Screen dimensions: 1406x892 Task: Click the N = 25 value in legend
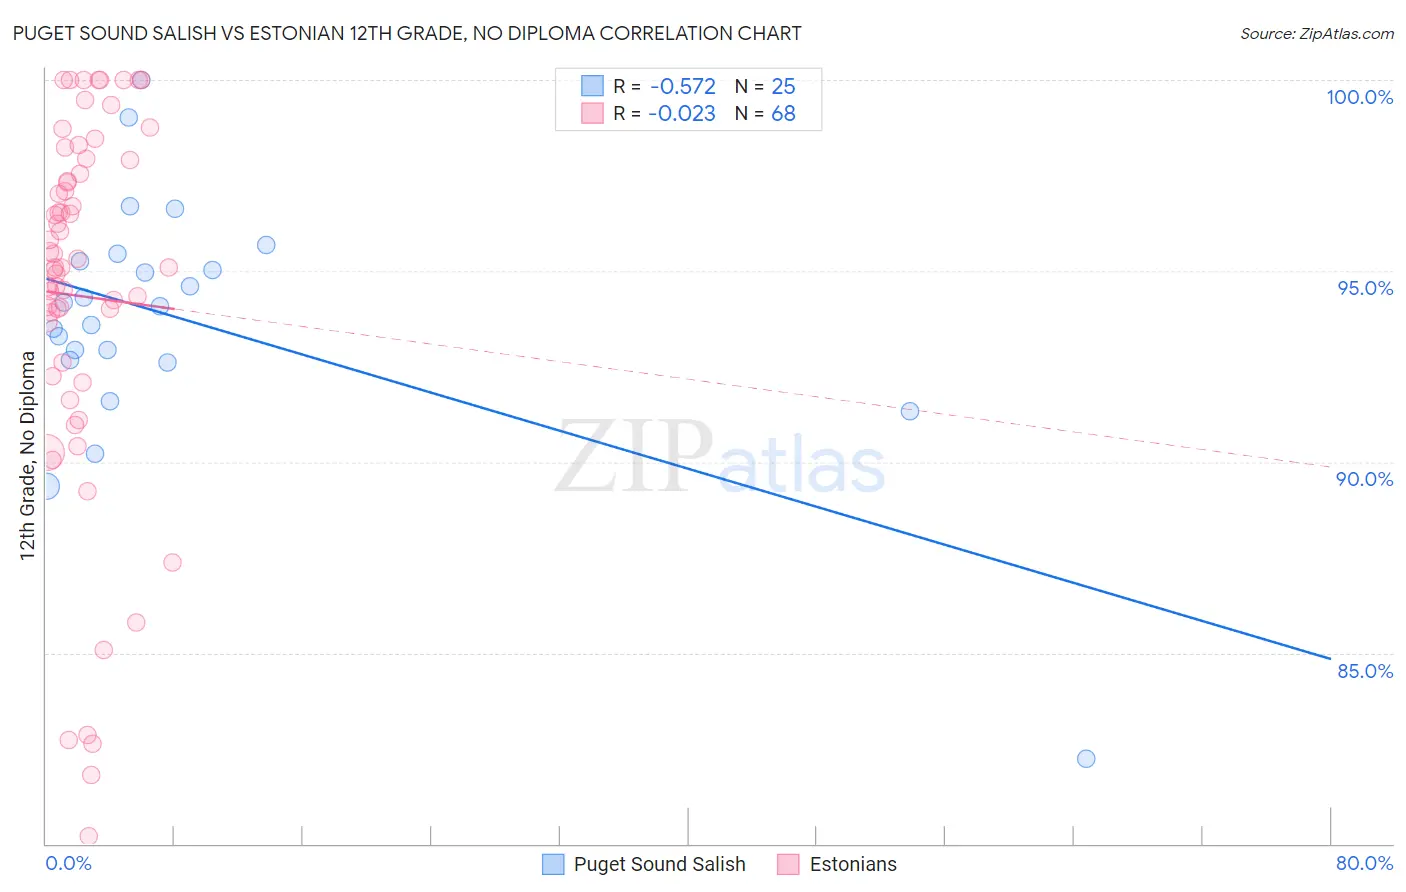(x=765, y=86)
